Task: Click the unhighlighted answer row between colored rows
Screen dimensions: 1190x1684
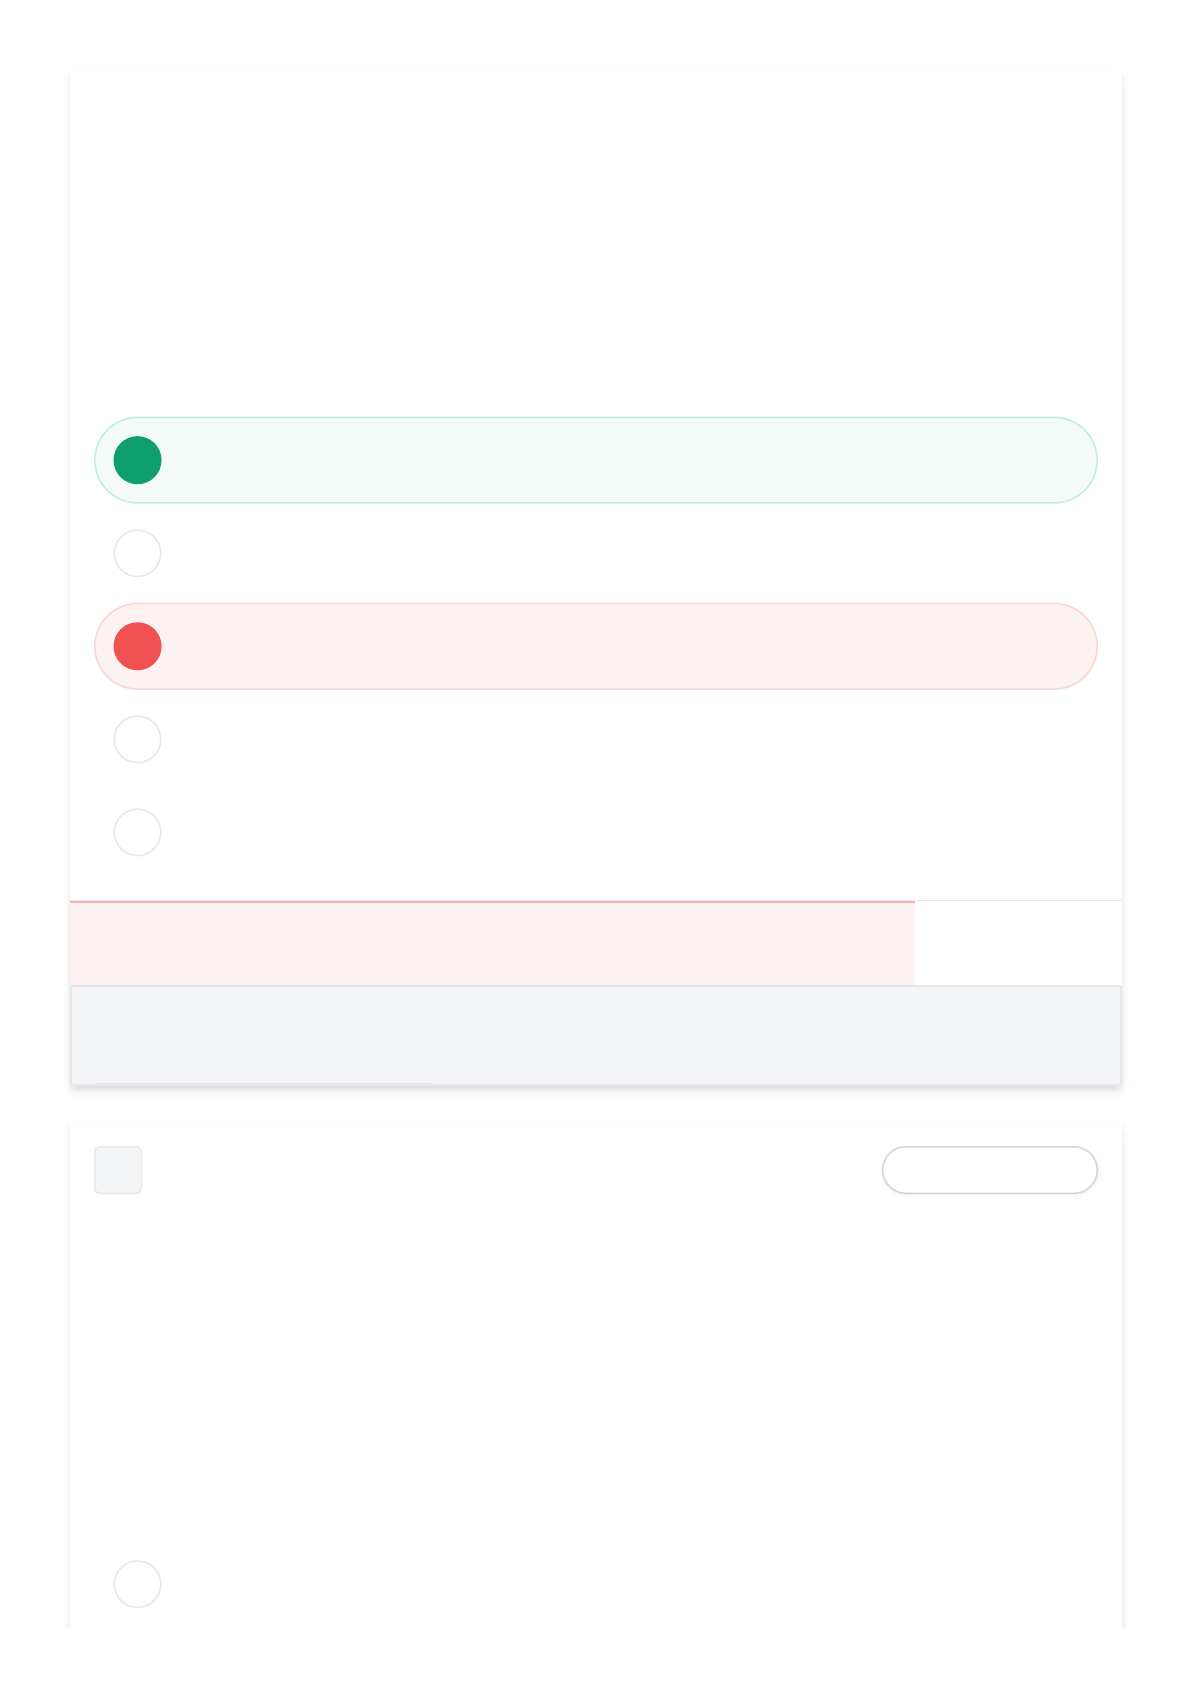Action: 596,553
